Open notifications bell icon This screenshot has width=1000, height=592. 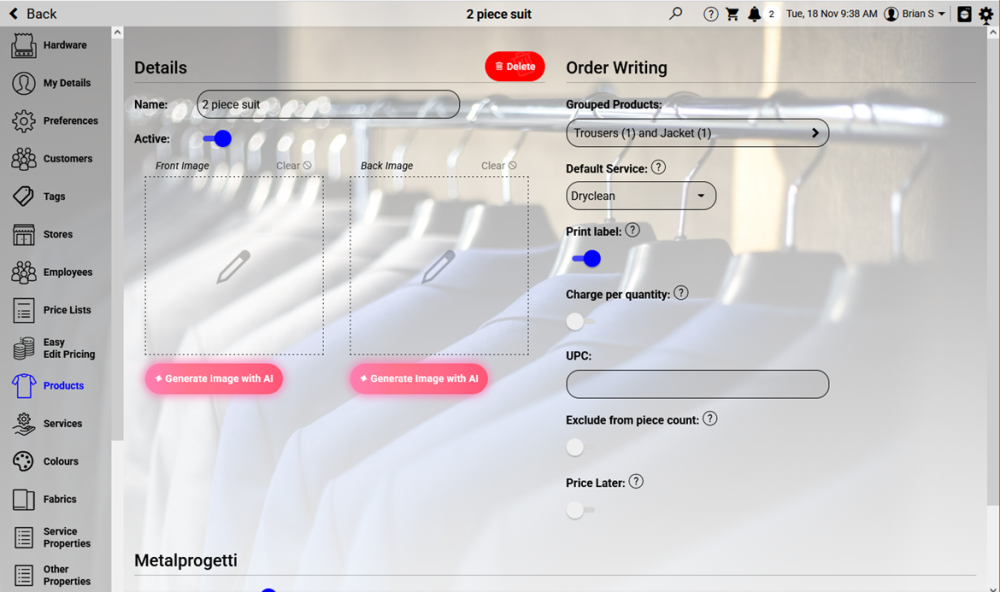point(754,14)
